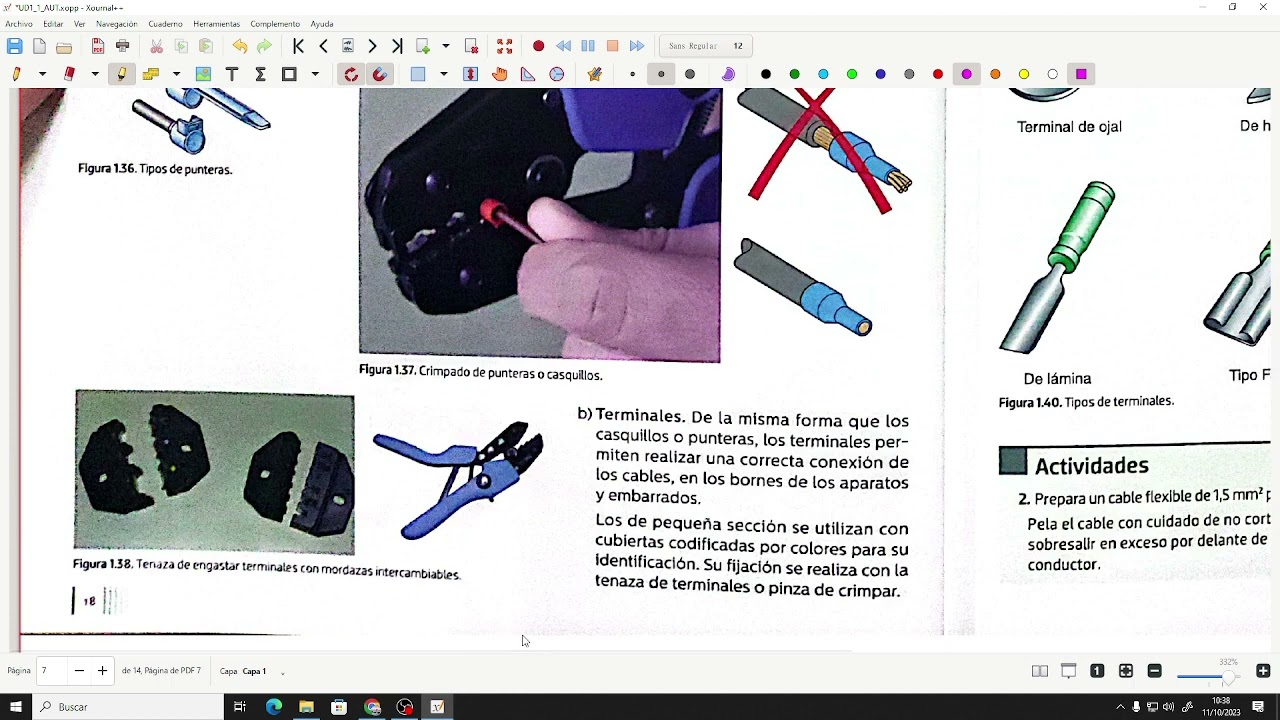Go to the previous page
Image resolution: width=1280 pixels, height=720 pixels.
pyautogui.click(x=323, y=46)
